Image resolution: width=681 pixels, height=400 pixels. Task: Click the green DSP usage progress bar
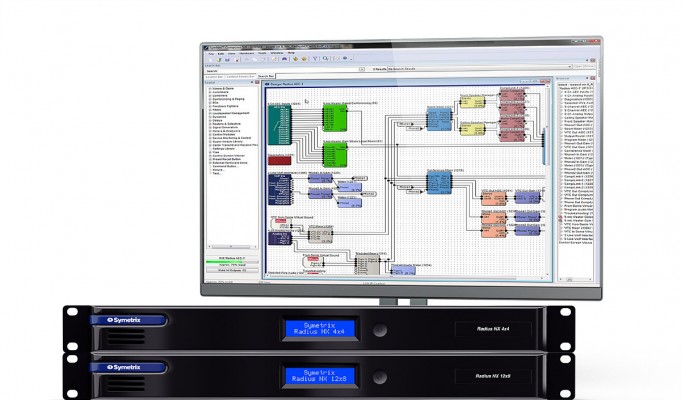[232, 262]
